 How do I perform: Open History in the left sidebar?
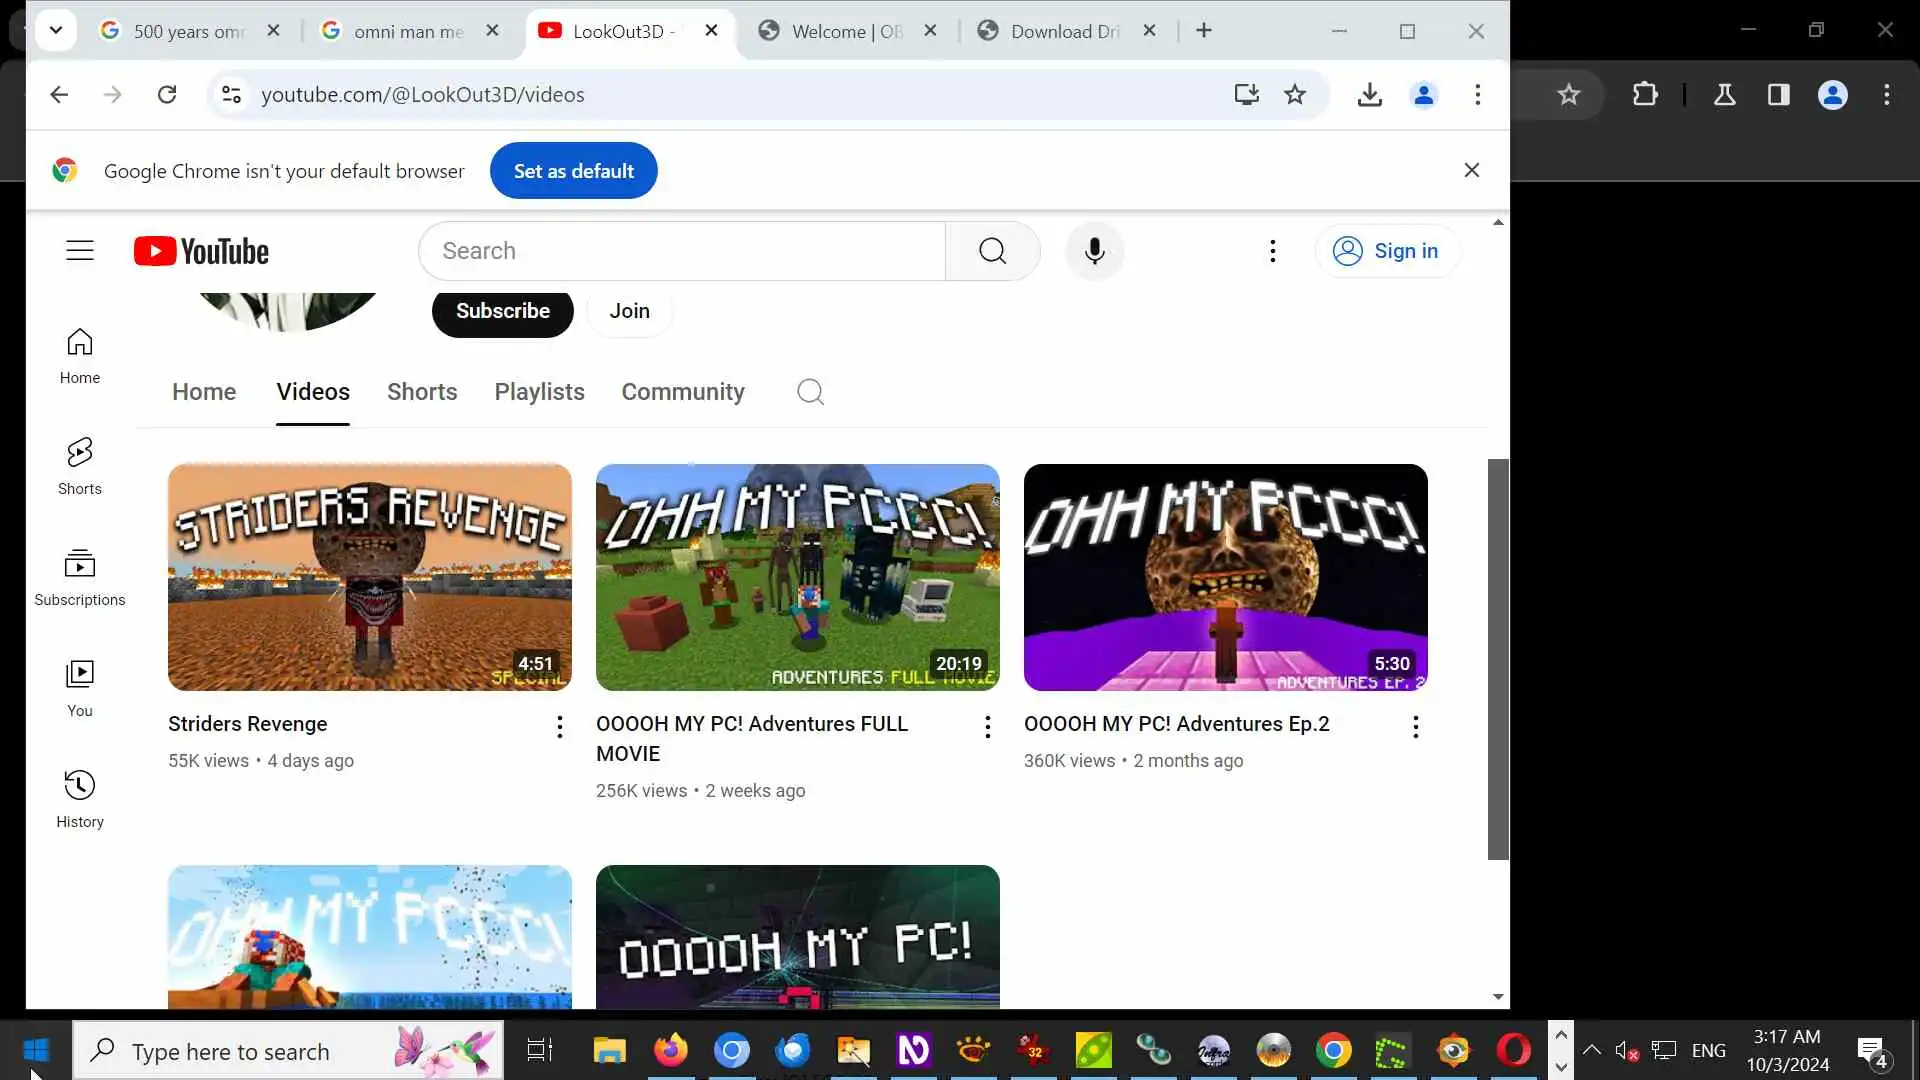point(80,799)
